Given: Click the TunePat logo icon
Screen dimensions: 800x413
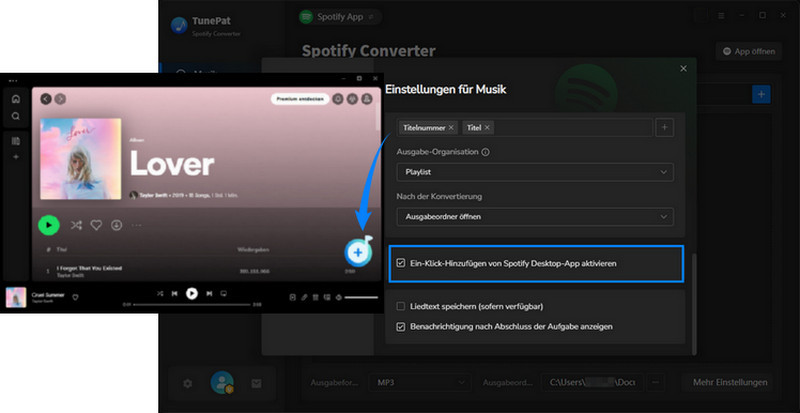Looking at the screenshot, I should click(179, 26).
